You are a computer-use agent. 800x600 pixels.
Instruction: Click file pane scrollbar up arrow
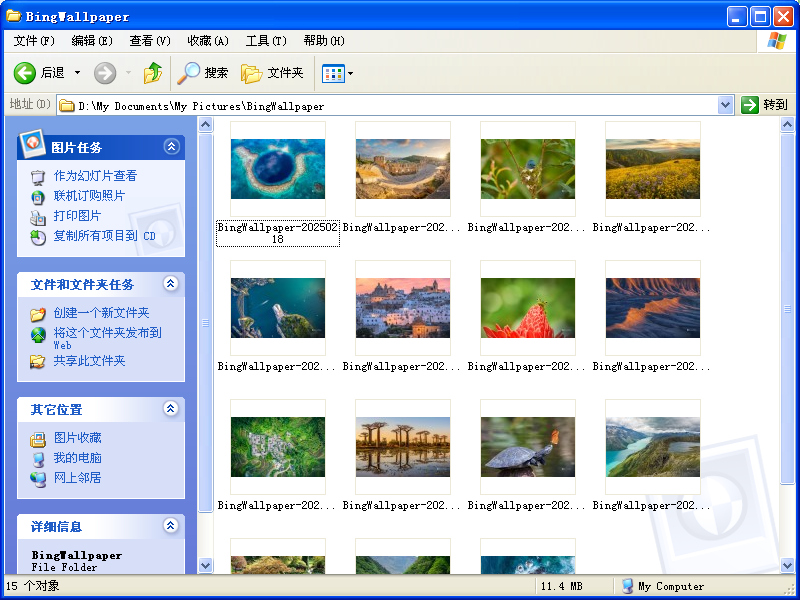pos(787,124)
